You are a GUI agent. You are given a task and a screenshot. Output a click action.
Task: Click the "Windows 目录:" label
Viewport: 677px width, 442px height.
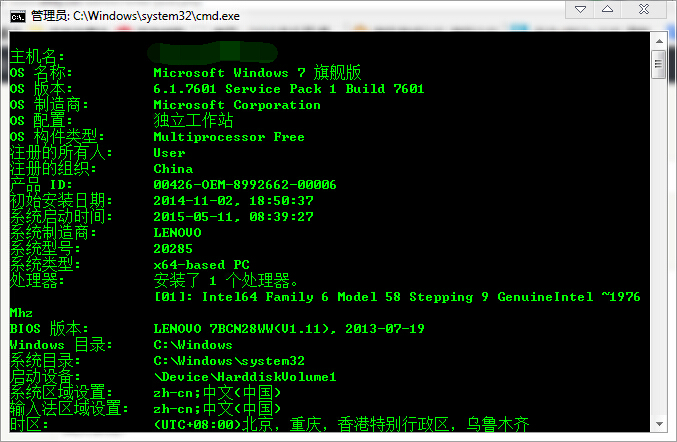(61, 344)
